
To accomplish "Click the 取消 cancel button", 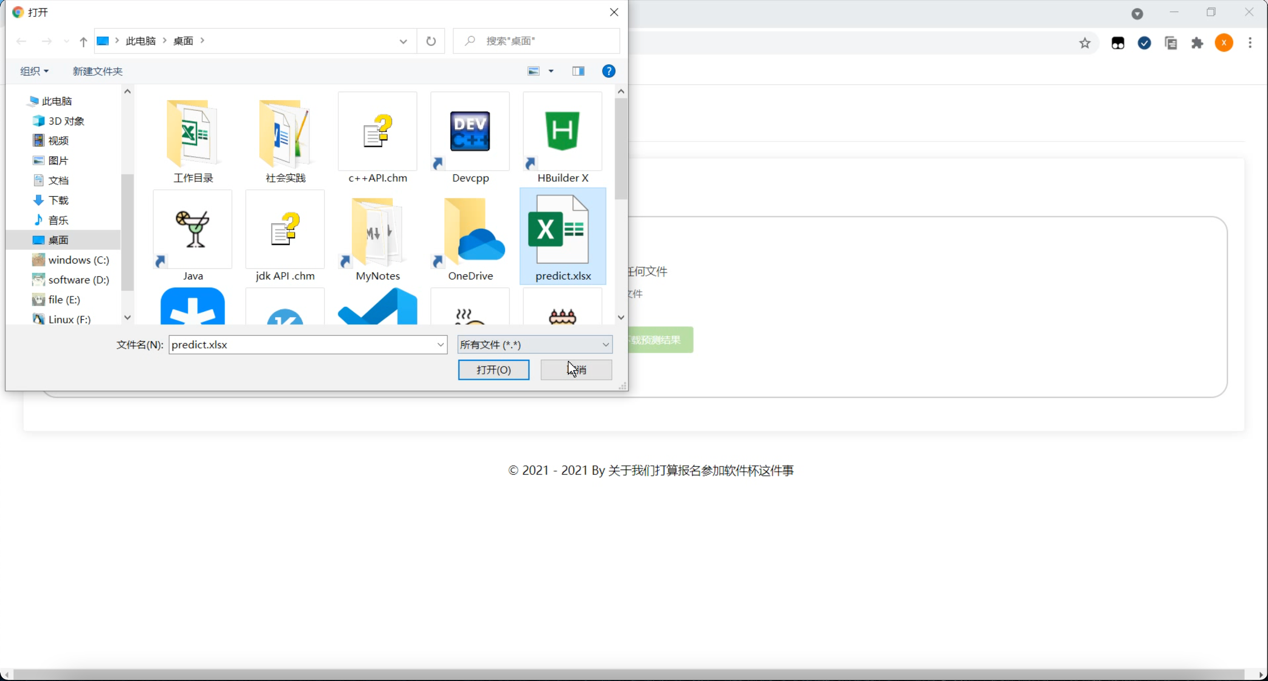I will (x=576, y=370).
